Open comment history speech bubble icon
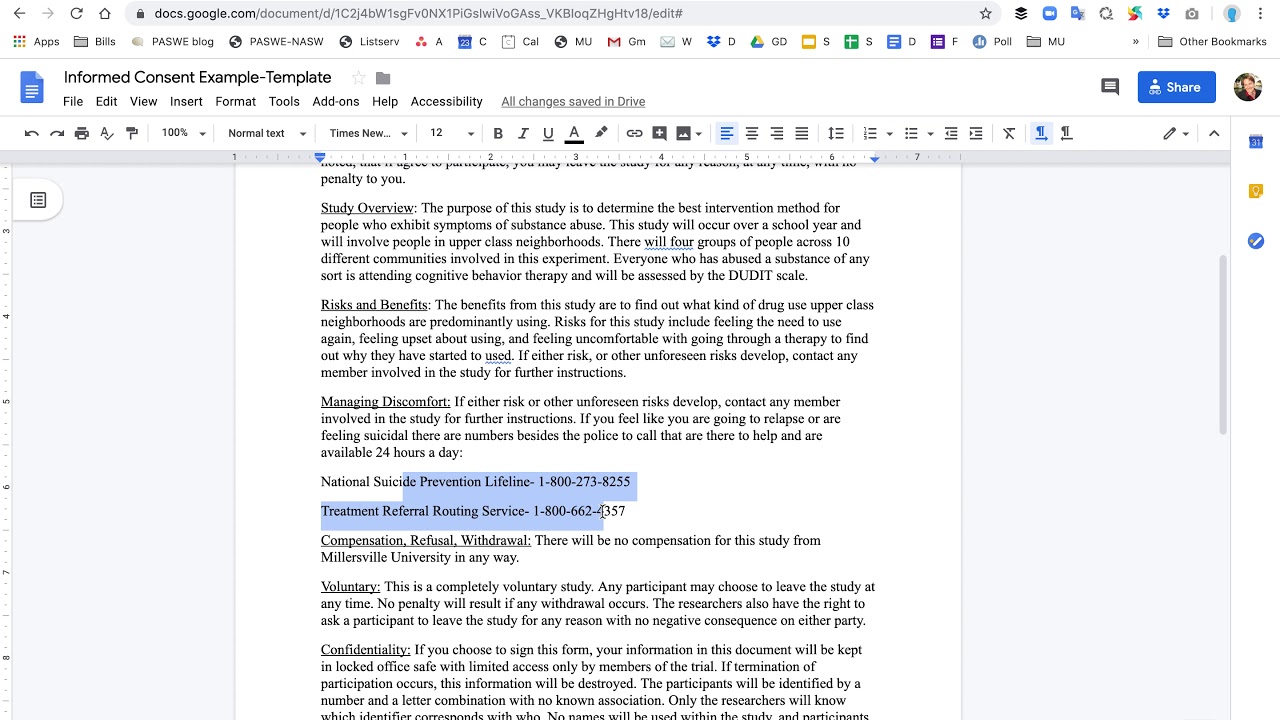The width and height of the screenshot is (1280, 720). pos(1110,87)
